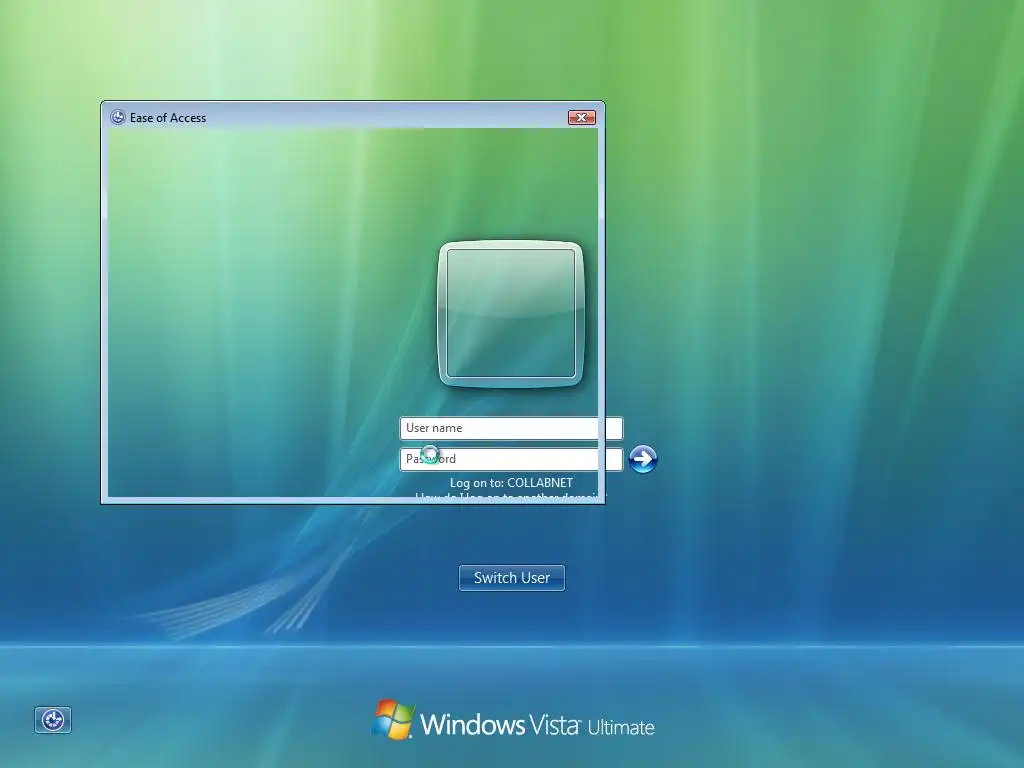Submit login with the blue arrow button

(x=643, y=459)
